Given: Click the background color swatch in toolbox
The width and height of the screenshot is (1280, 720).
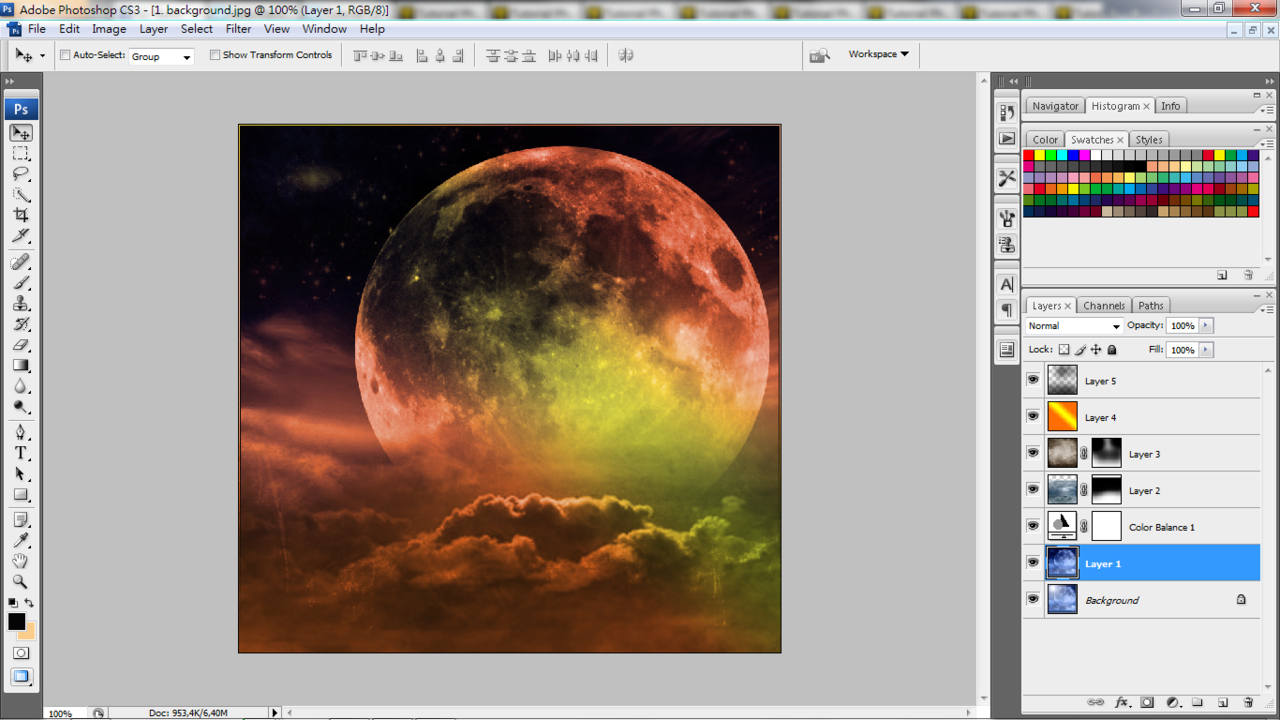Looking at the screenshot, I should coord(30,634).
